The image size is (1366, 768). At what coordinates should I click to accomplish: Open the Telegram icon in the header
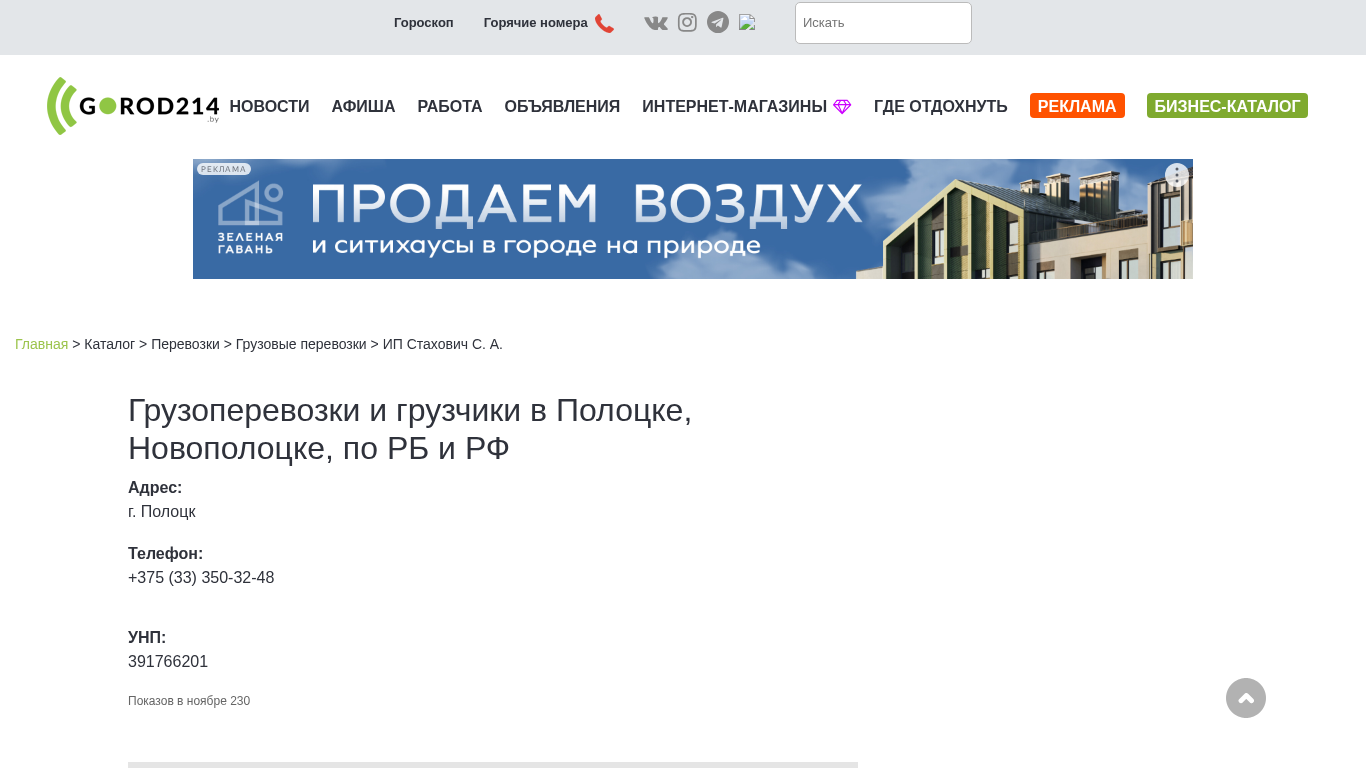click(718, 22)
